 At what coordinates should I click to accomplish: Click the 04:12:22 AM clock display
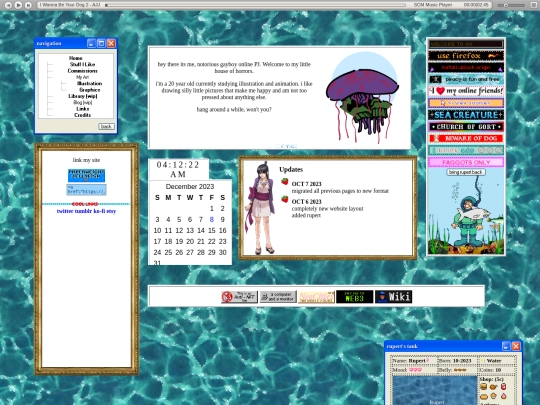point(178,169)
